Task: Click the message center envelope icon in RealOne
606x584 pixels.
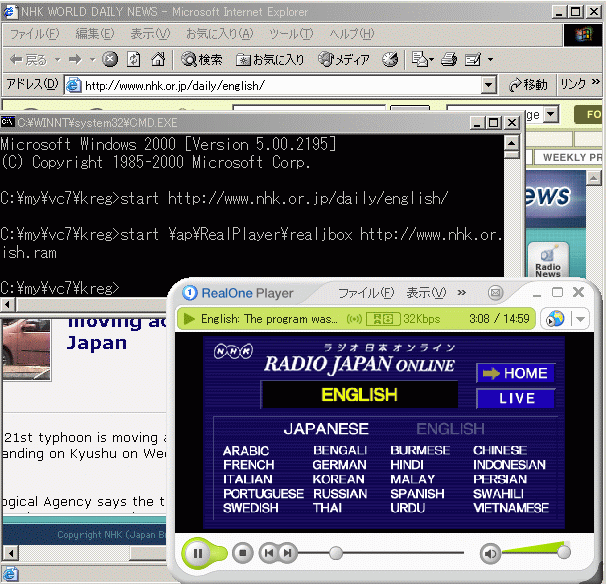Action: pos(495,293)
